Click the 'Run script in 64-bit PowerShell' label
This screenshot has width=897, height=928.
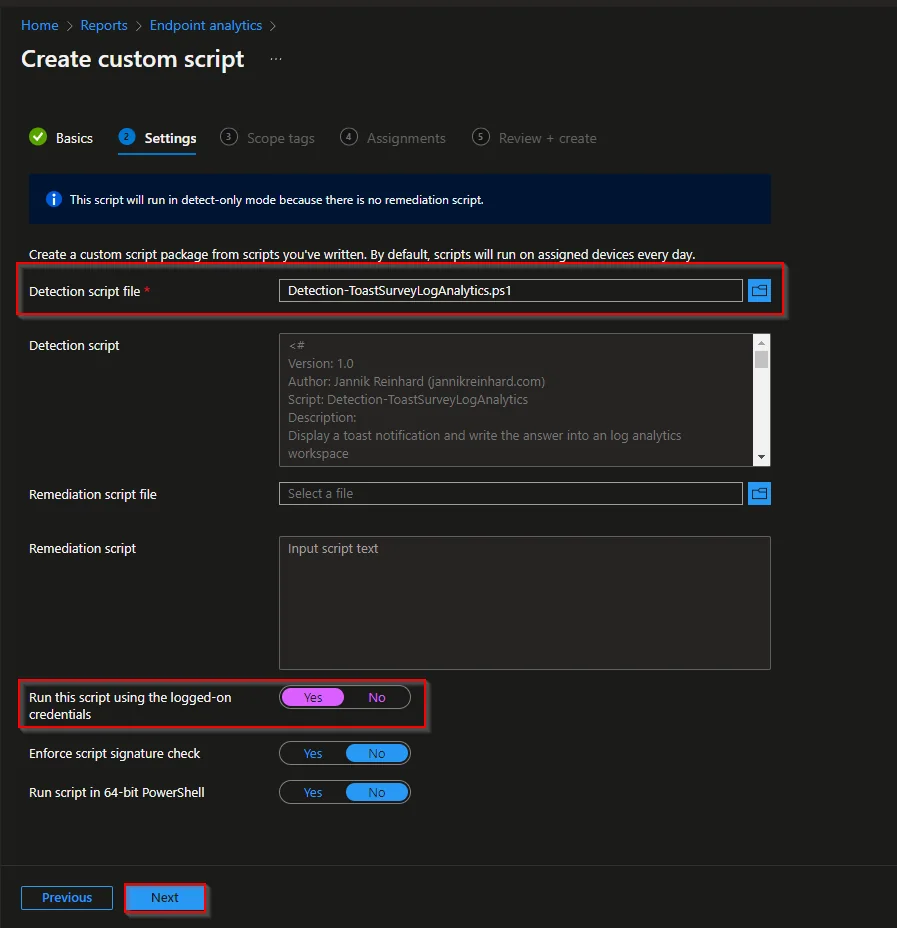[117, 792]
